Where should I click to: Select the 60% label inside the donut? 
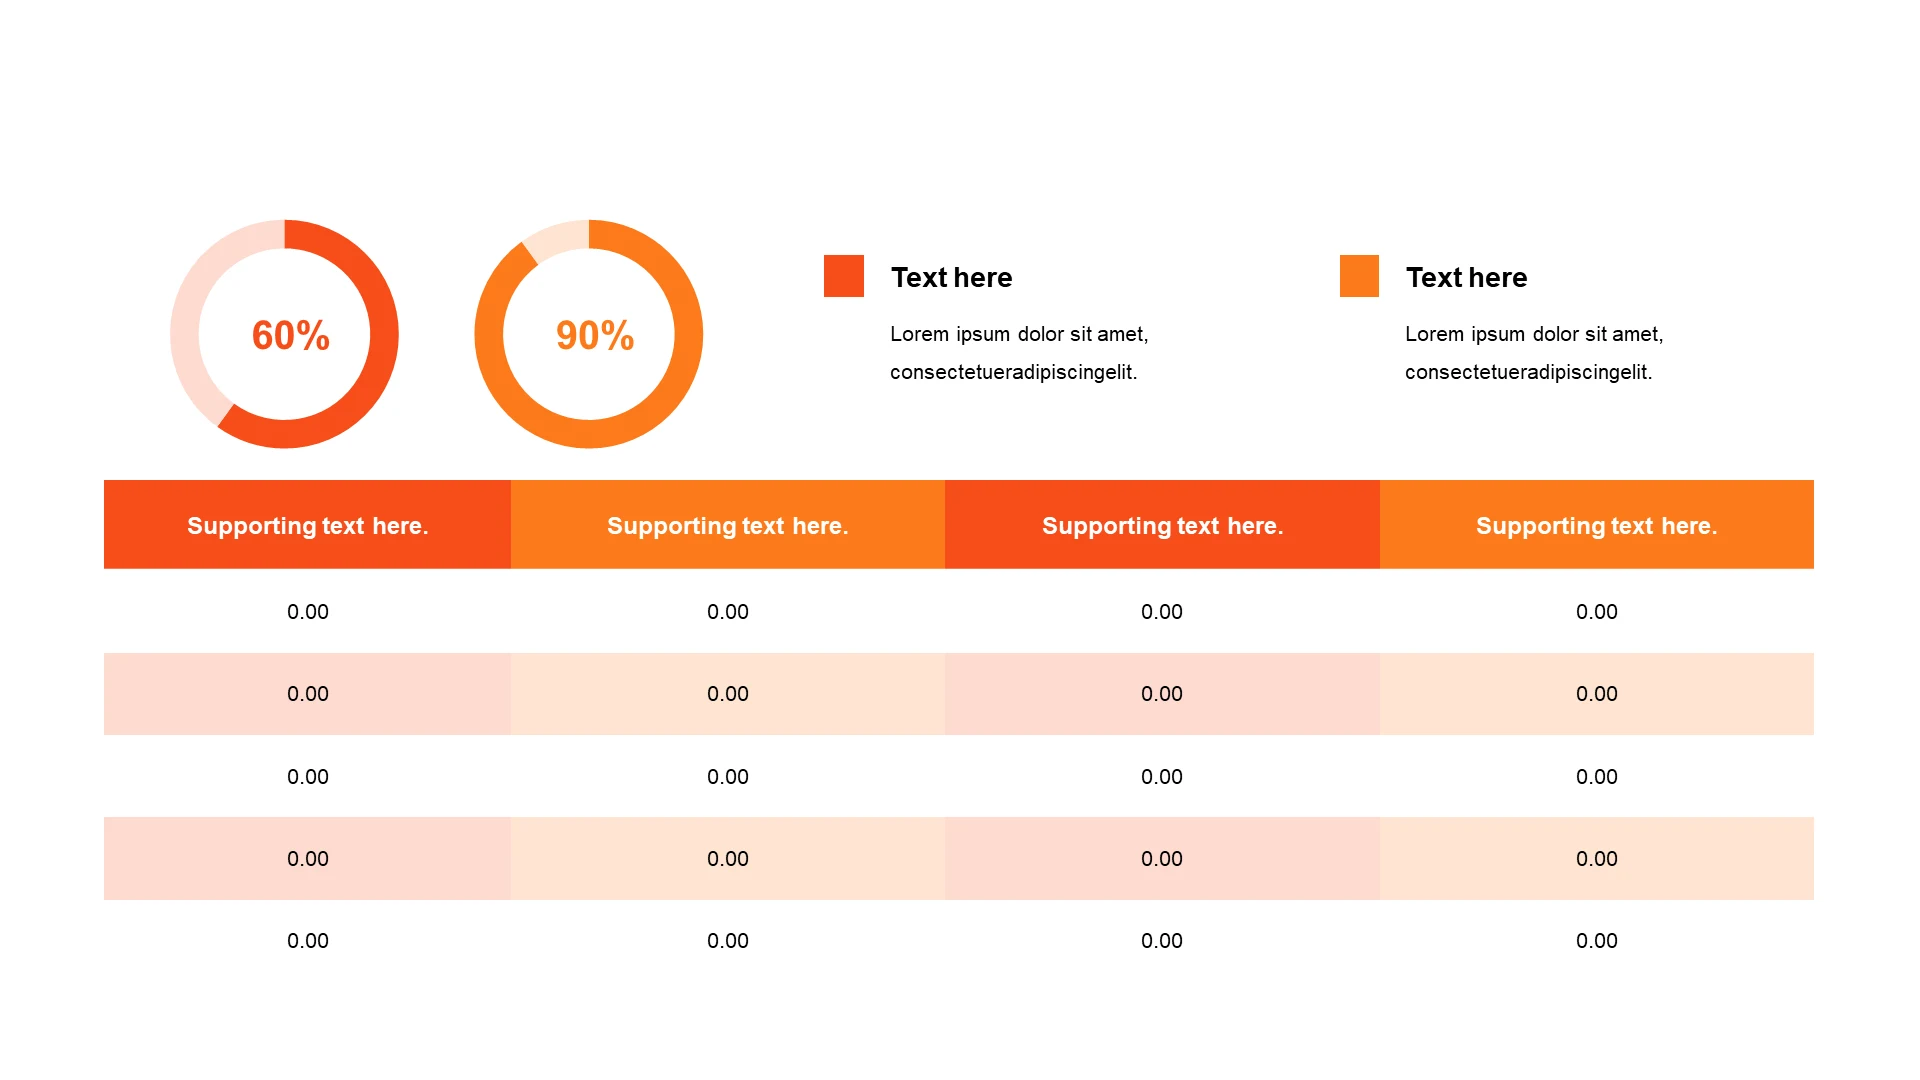pyautogui.click(x=290, y=335)
